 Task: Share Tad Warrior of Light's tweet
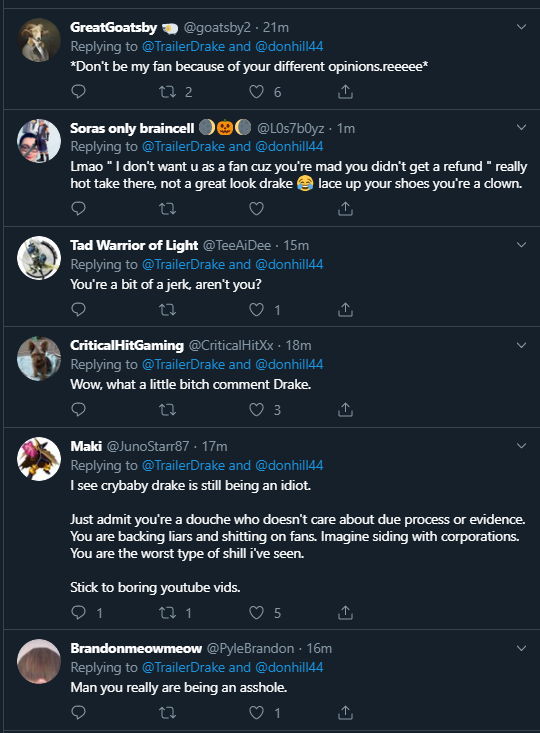point(345,309)
